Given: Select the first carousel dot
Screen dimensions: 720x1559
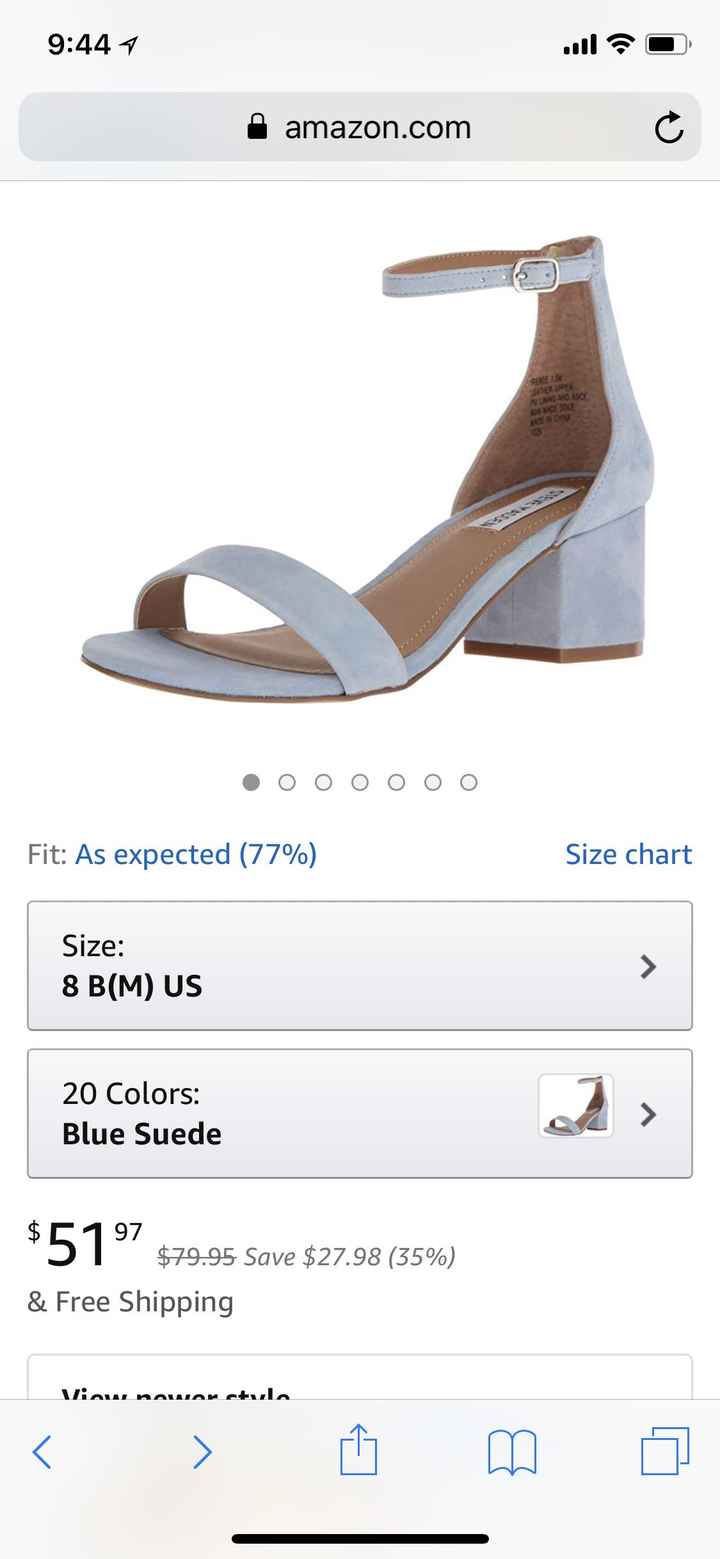Looking at the screenshot, I should (251, 782).
